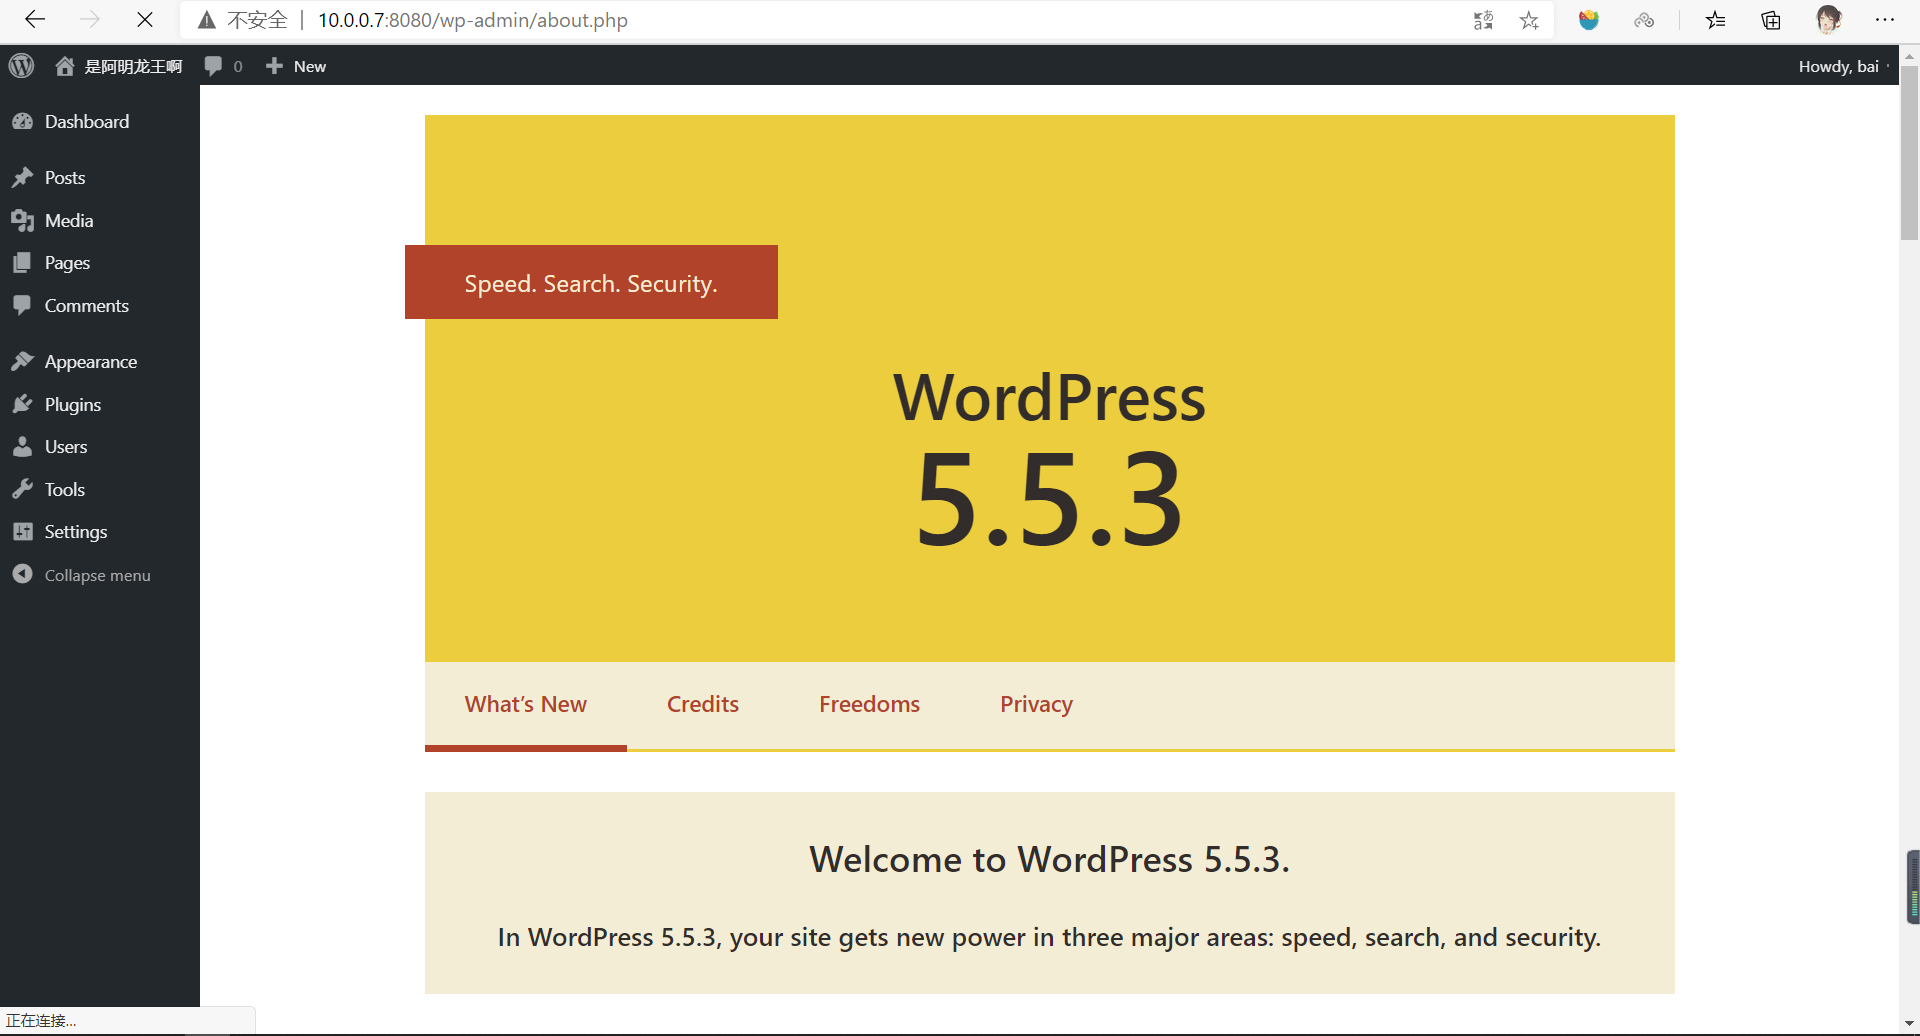Switch to the Freedoms tab
This screenshot has height=1036, width=1920.
click(x=870, y=705)
